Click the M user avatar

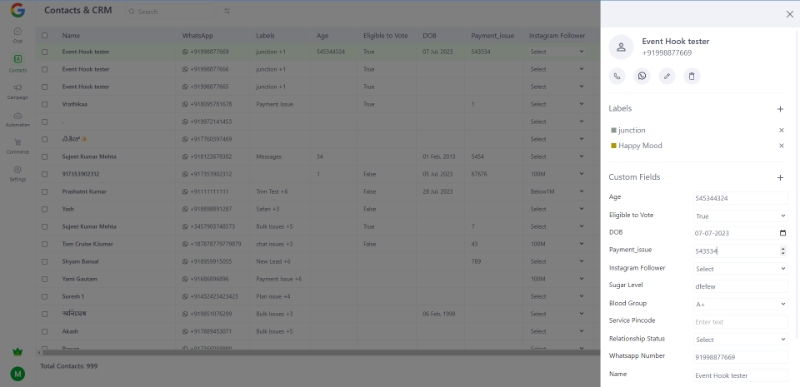(18, 374)
